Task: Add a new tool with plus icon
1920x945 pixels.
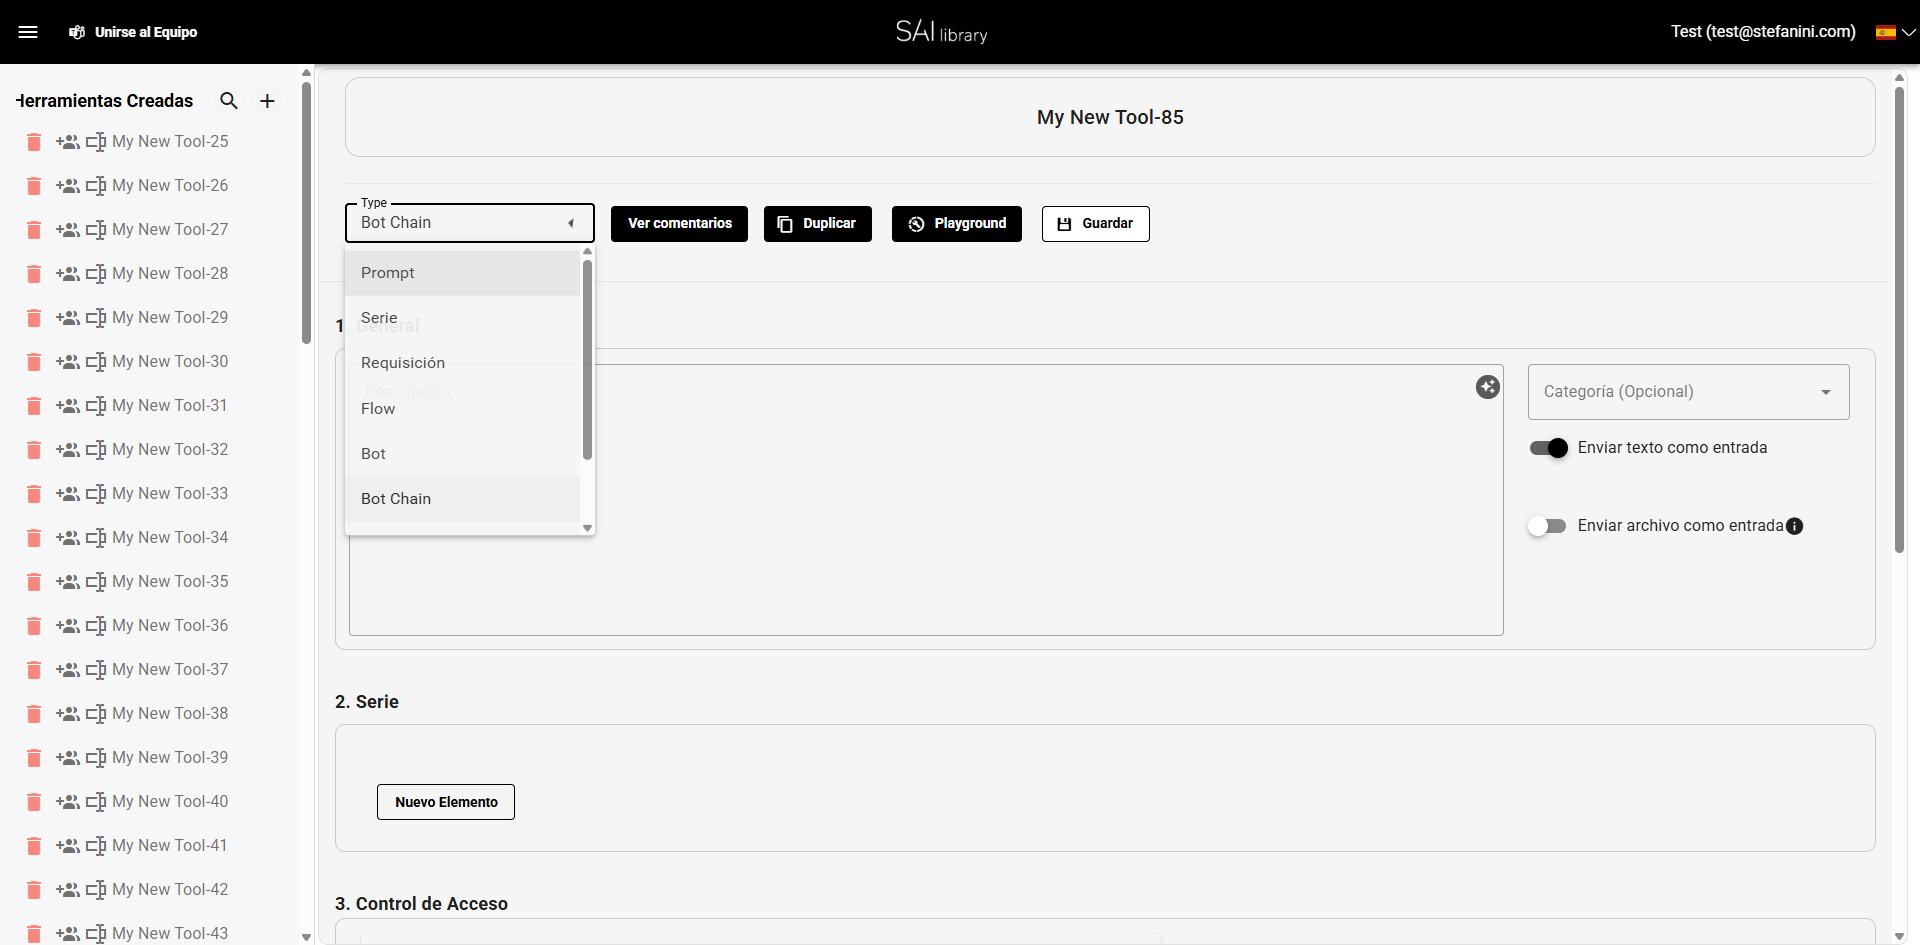Action: click(267, 101)
